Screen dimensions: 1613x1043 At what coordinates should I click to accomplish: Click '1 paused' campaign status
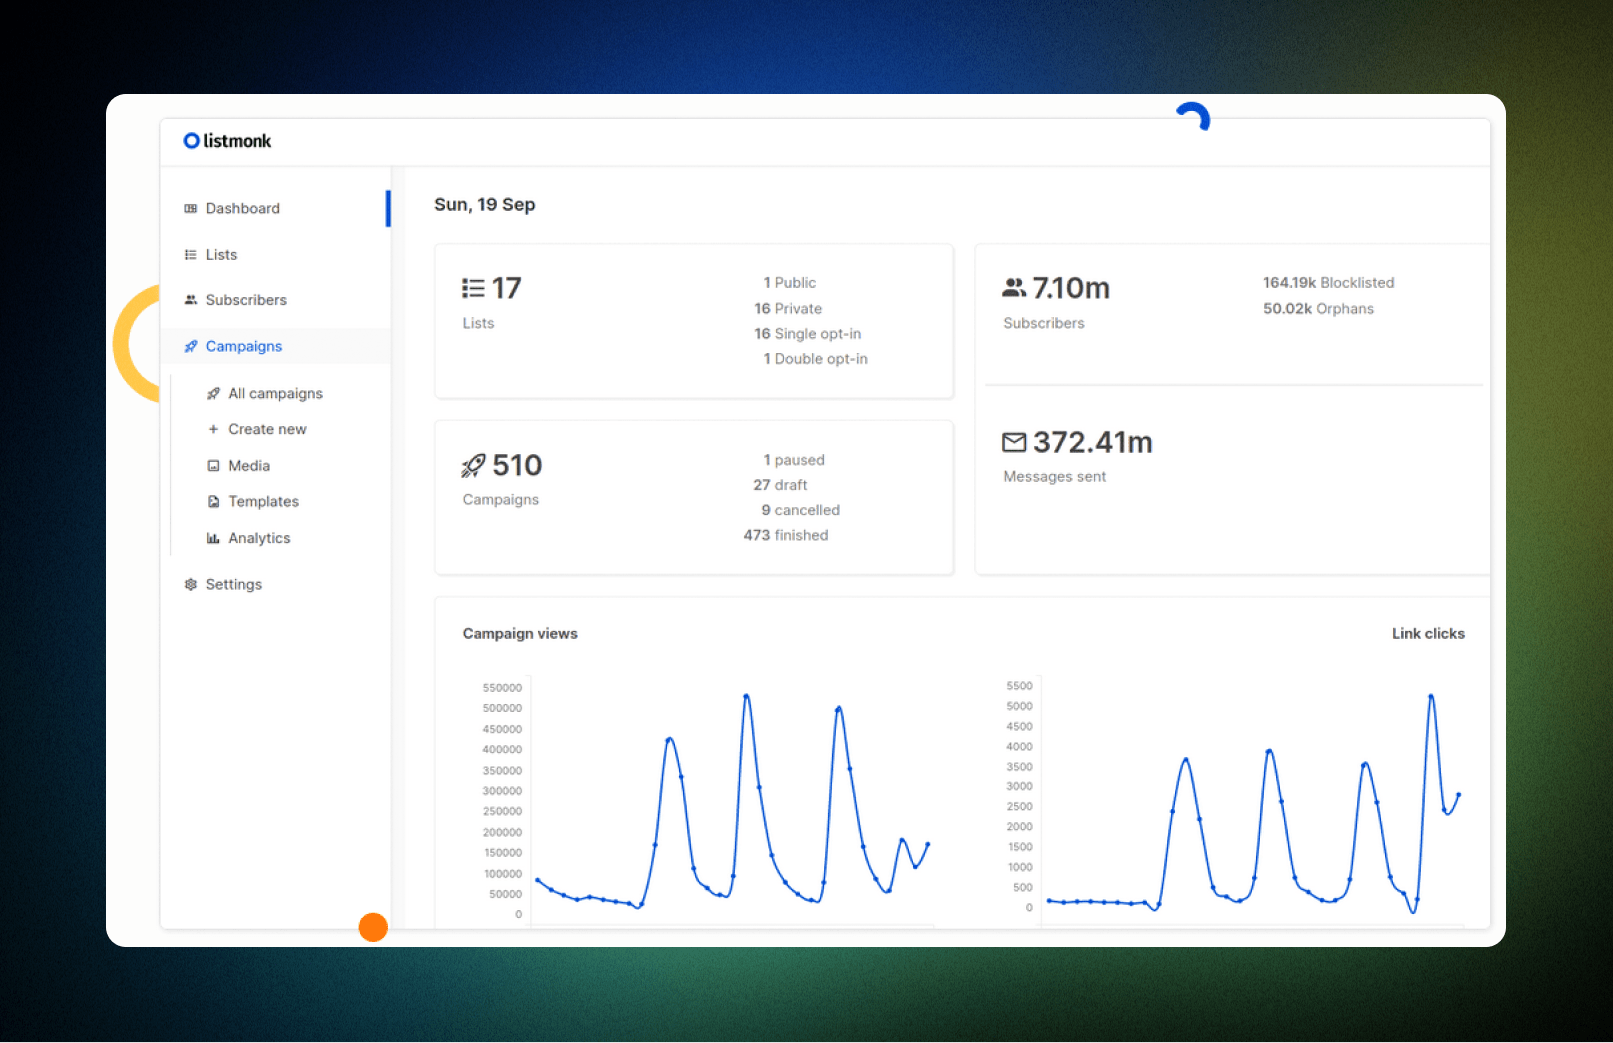pos(795,460)
